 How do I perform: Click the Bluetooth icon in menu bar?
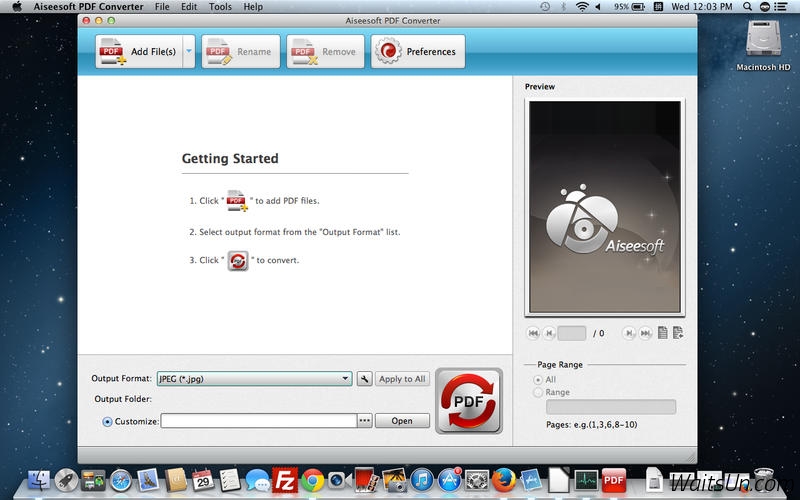click(563, 7)
